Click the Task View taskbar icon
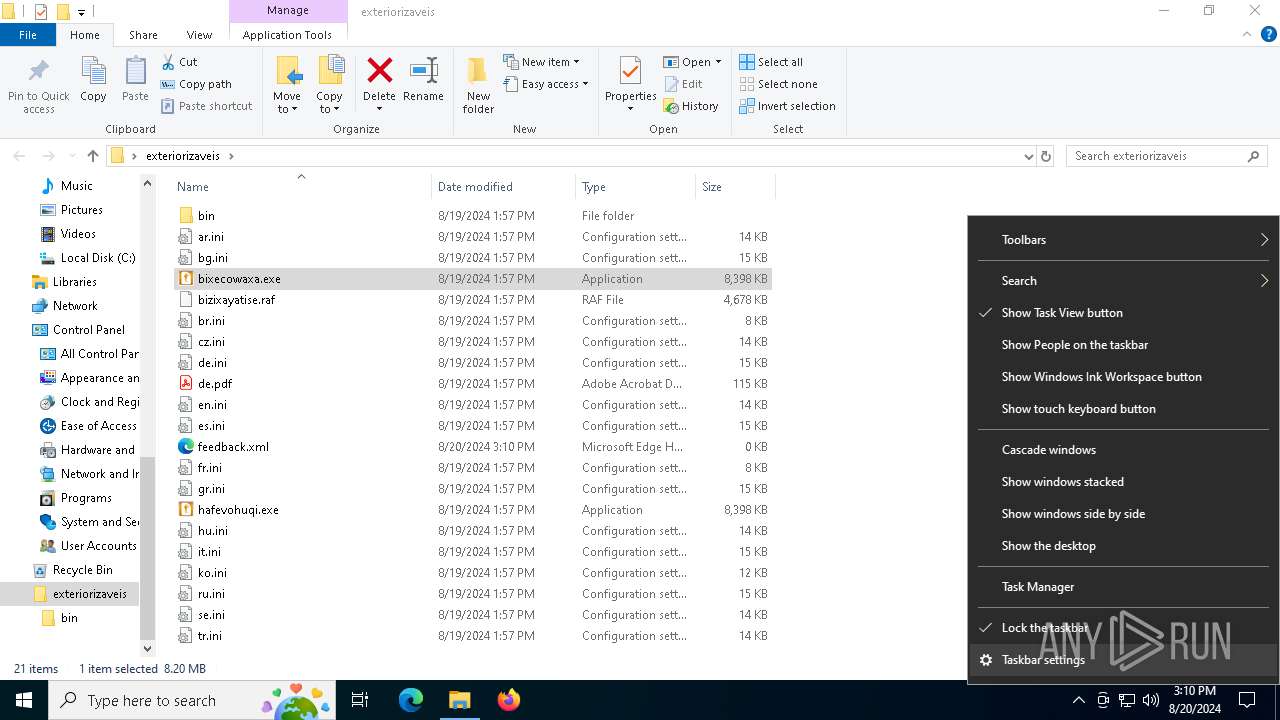The height and width of the screenshot is (720, 1280). [x=360, y=700]
